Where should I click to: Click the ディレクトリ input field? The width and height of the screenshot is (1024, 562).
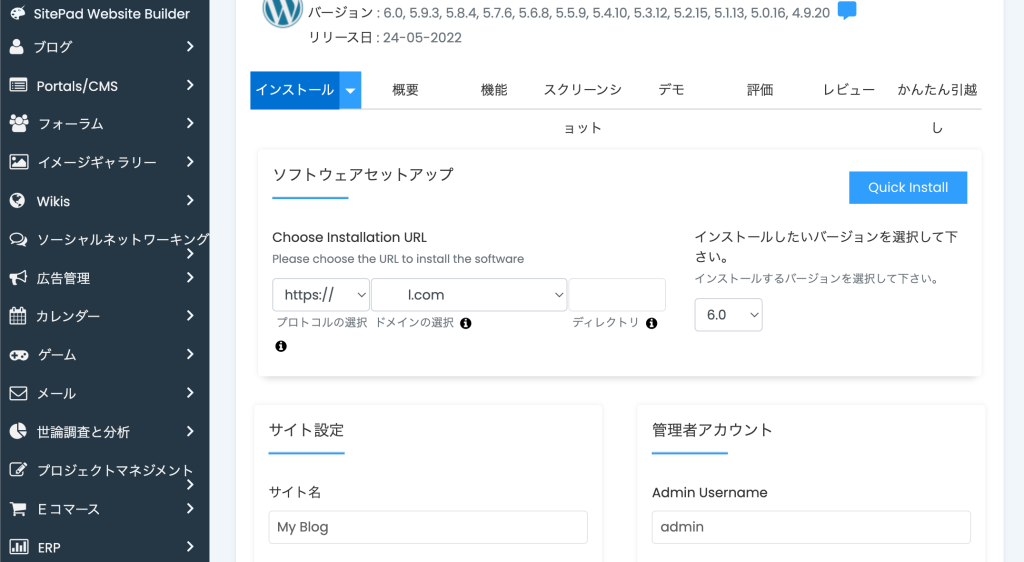617,294
